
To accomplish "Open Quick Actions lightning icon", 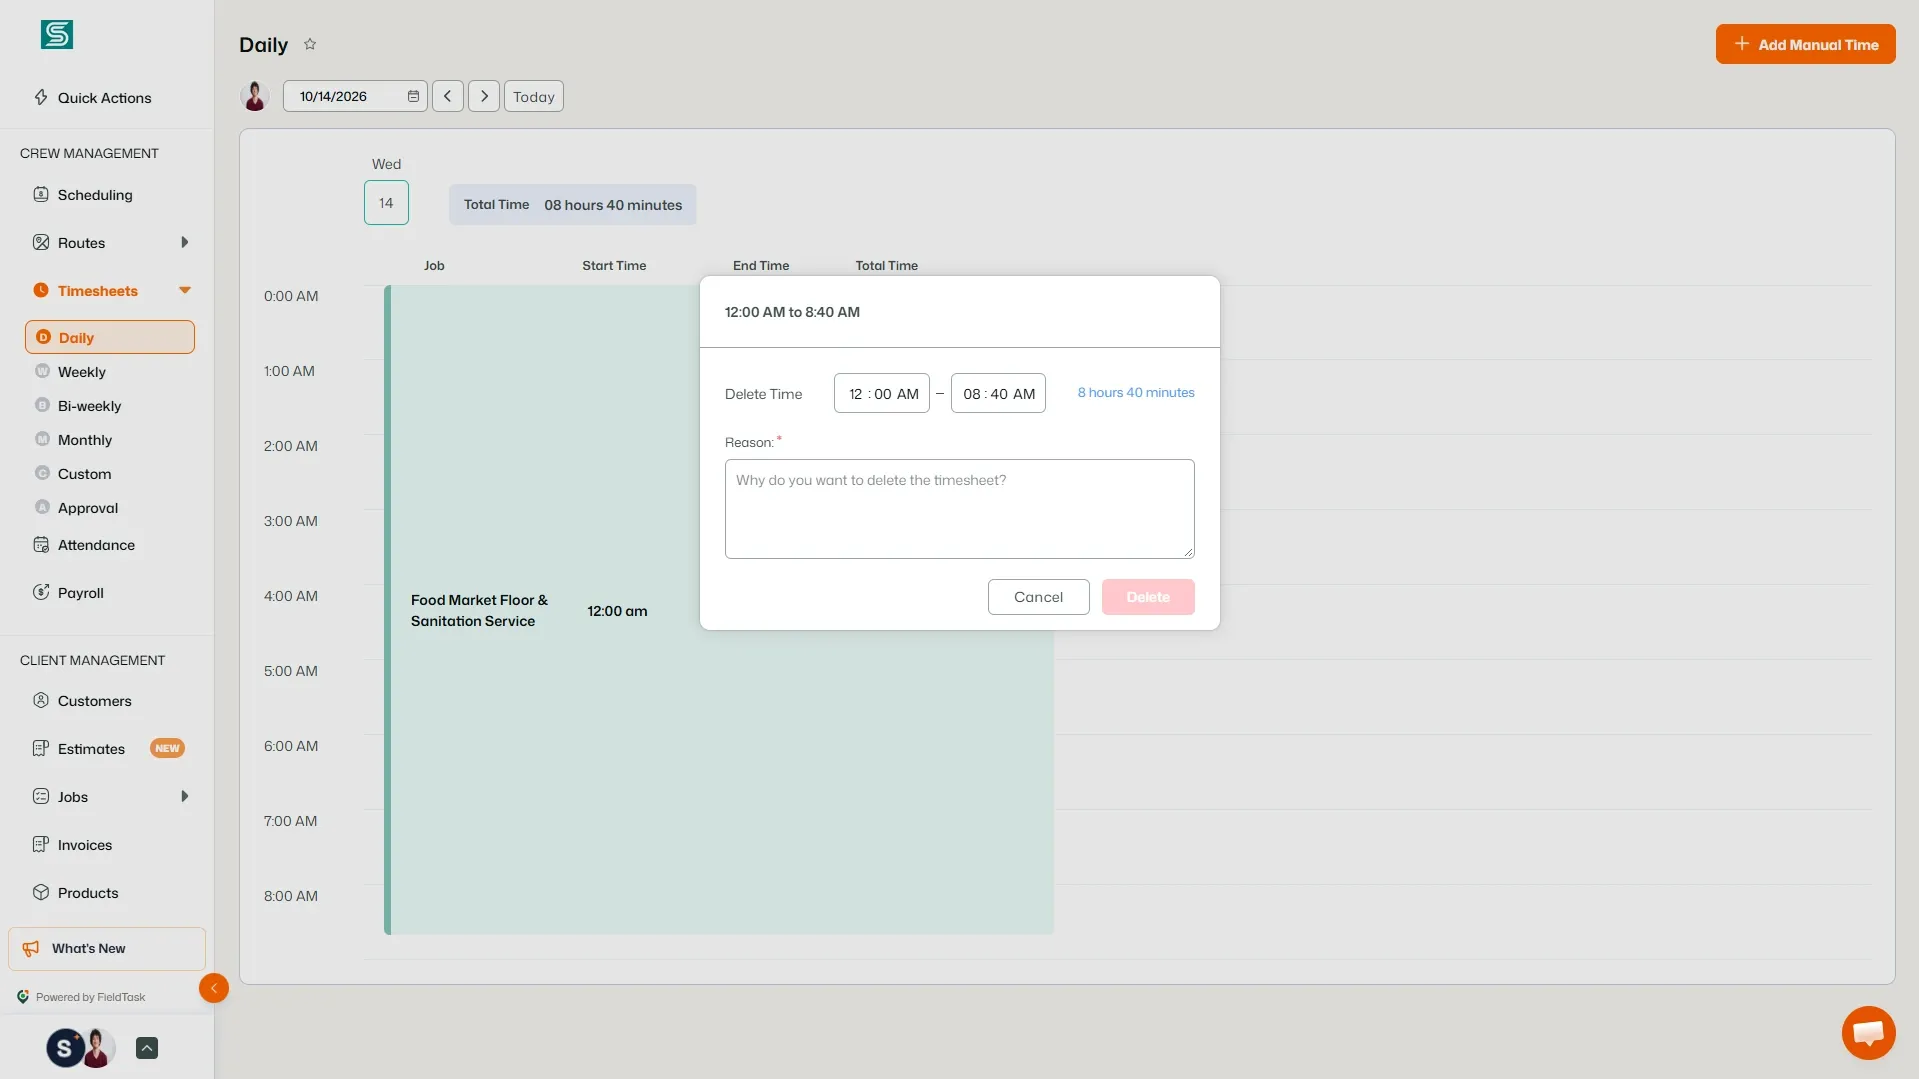I will pyautogui.click(x=41, y=97).
